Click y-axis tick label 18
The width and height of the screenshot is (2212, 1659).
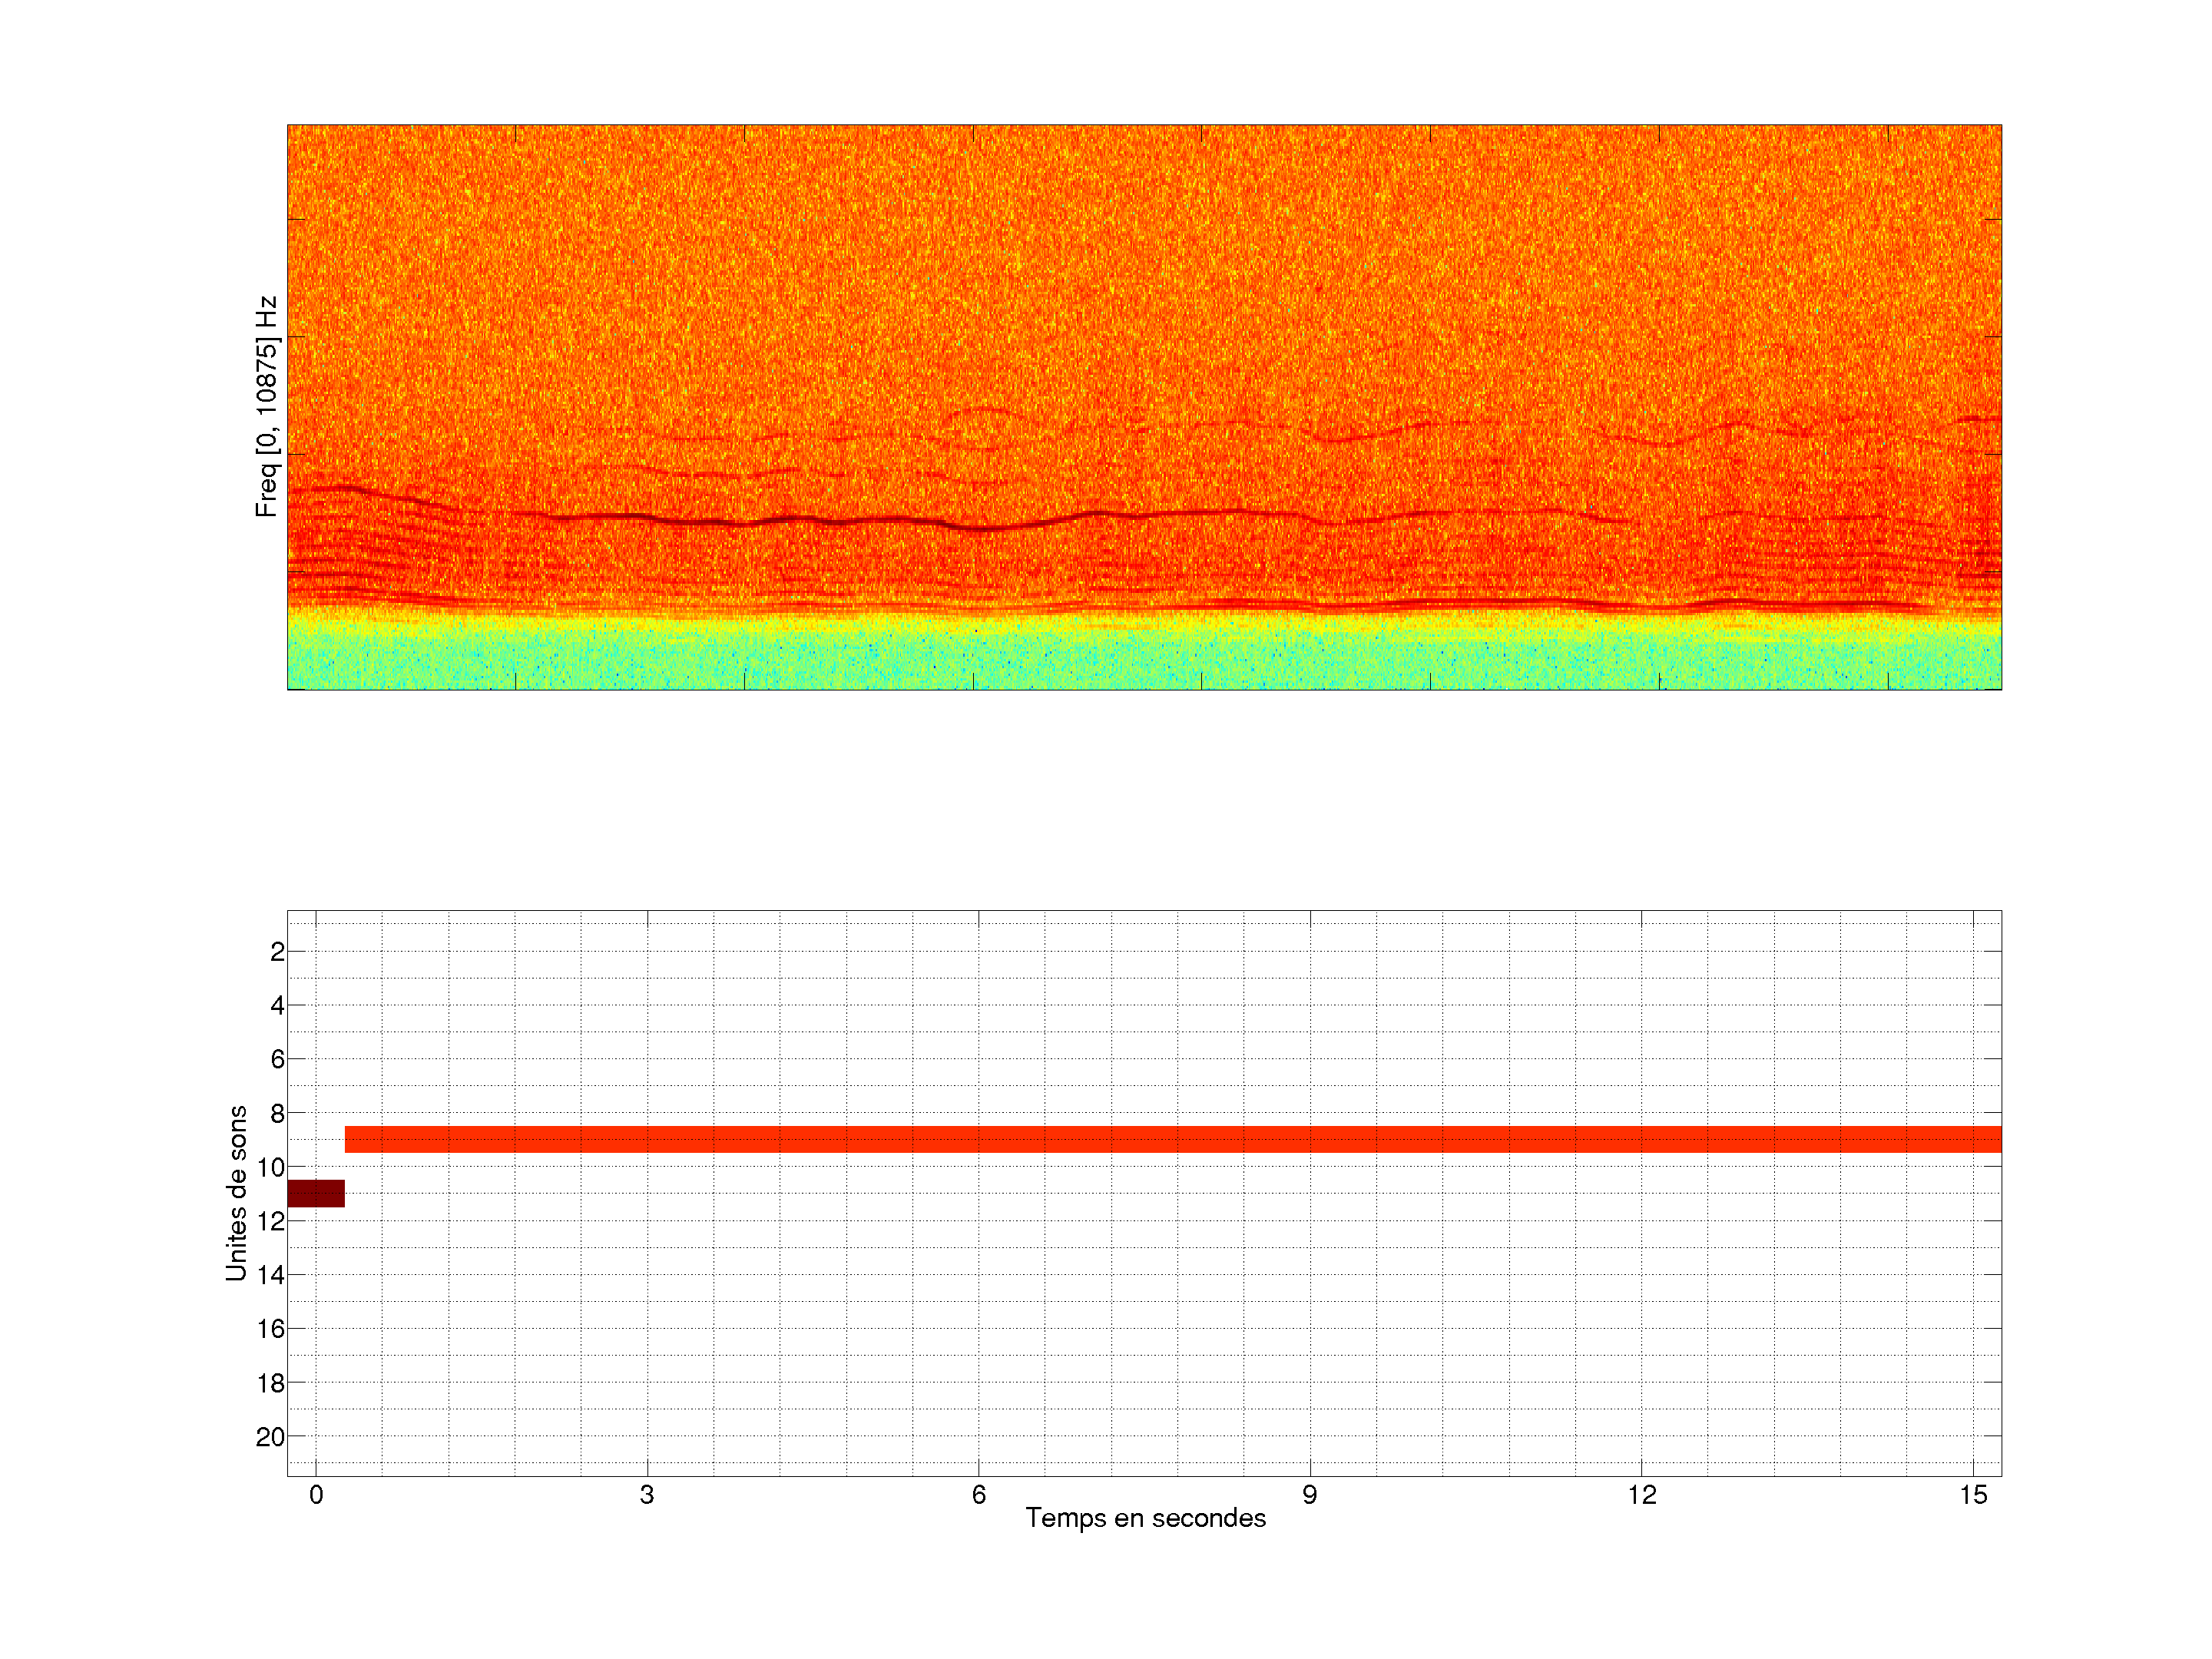coord(271,1383)
